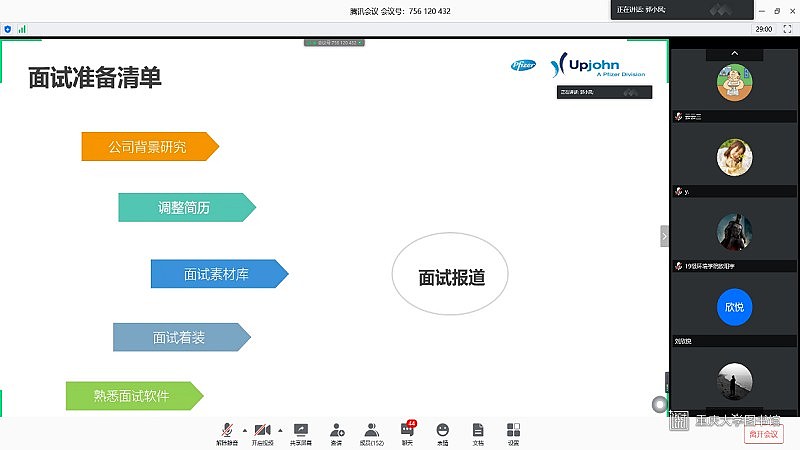Enter fullscreen mode next to timer

coord(786,29)
